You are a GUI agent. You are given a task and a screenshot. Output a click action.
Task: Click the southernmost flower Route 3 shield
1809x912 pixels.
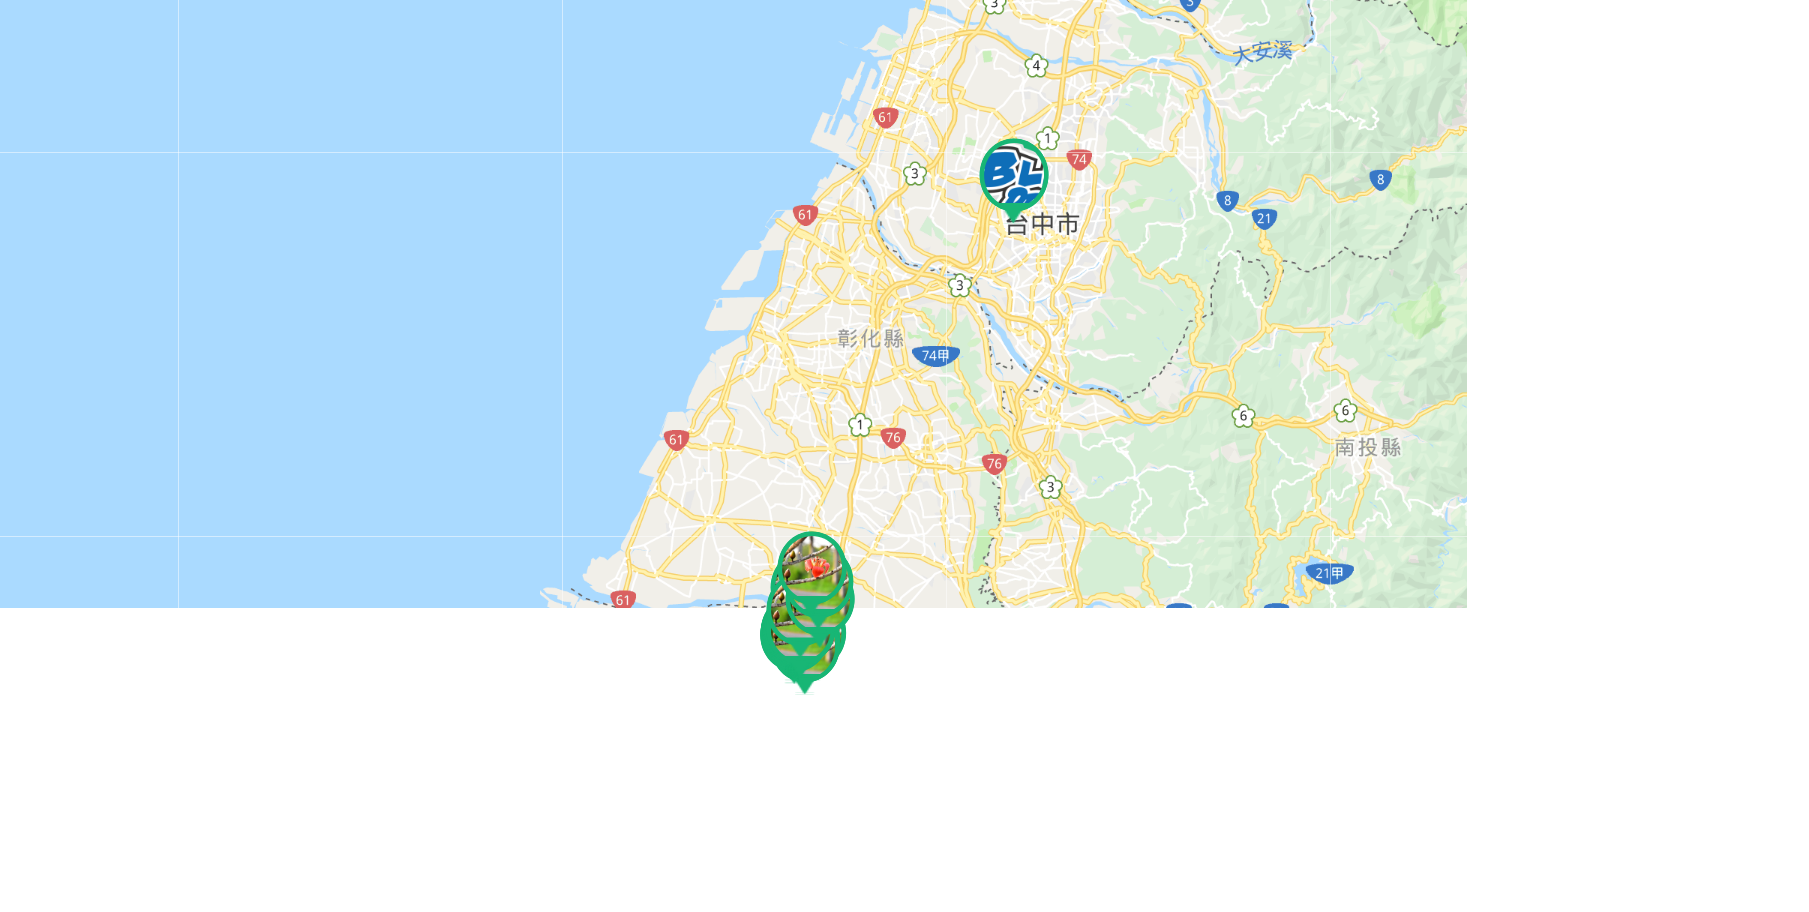(x=1049, y=488)
